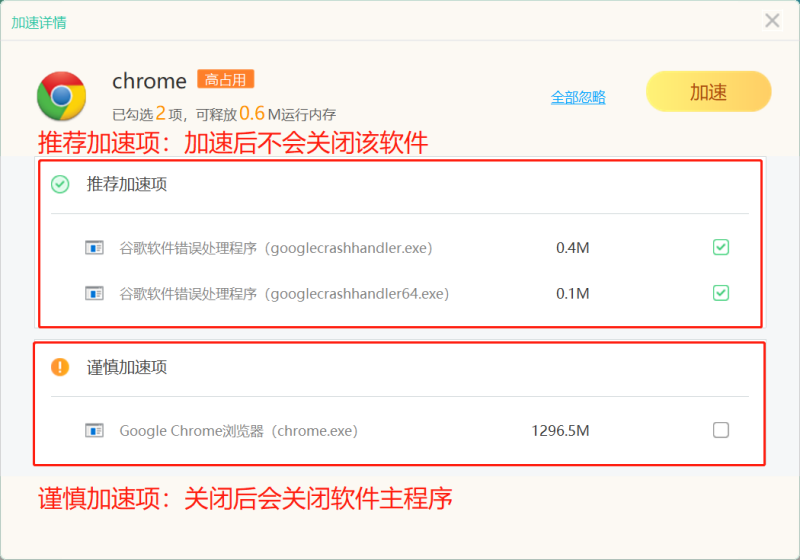Click the yellow 加速 button
Image resolution: width=800 pixels, height=560 pixels.
point(708,91)
